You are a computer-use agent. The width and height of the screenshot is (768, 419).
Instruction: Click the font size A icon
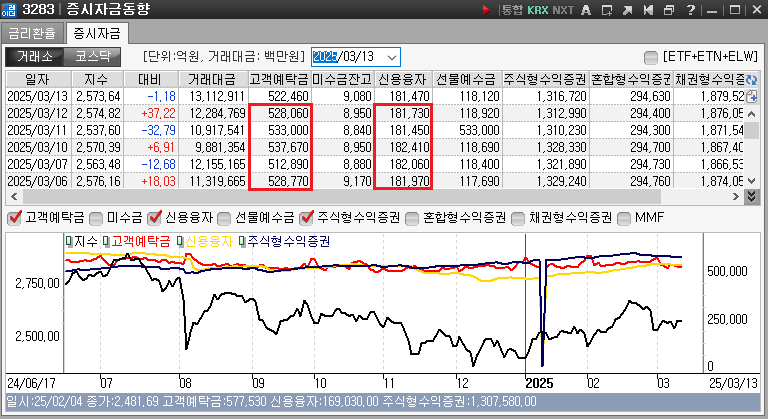point(586,10)
